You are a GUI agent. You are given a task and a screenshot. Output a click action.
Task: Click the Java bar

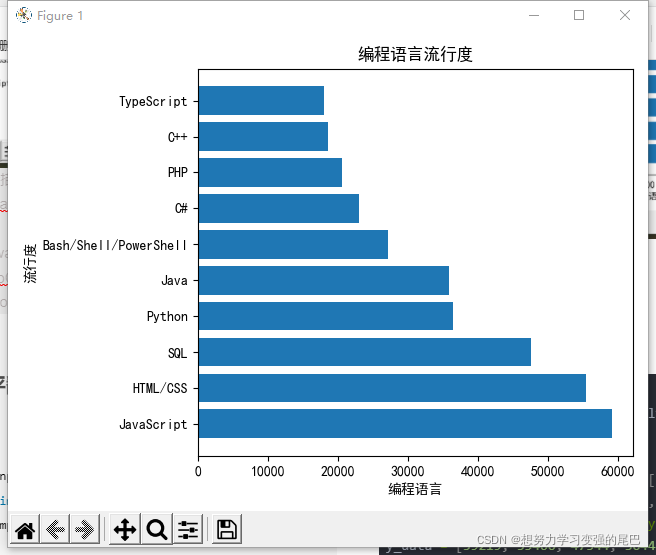(324, 280)
